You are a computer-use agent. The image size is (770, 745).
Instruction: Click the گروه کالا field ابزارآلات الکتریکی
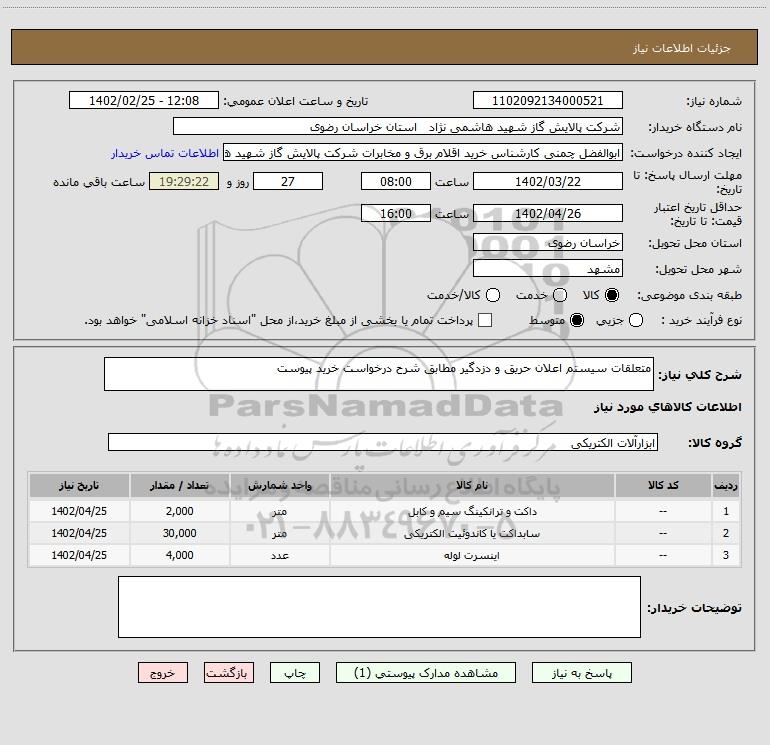click(x=384, y=442)
